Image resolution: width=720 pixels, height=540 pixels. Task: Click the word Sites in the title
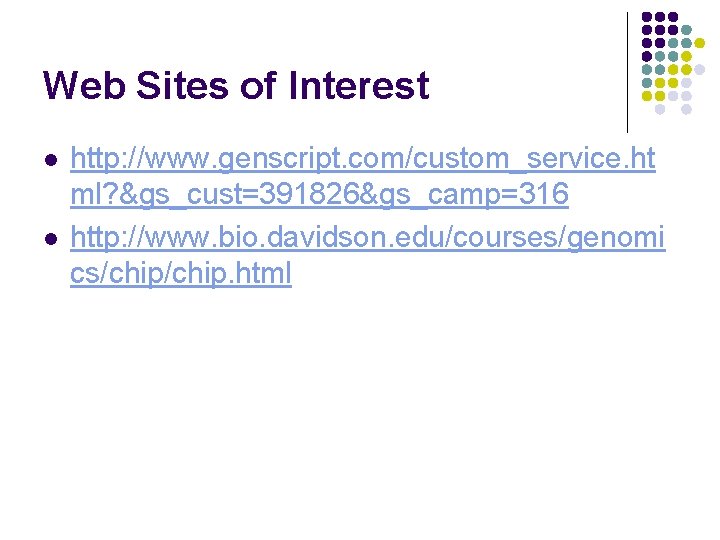click(x=182, y=85)
